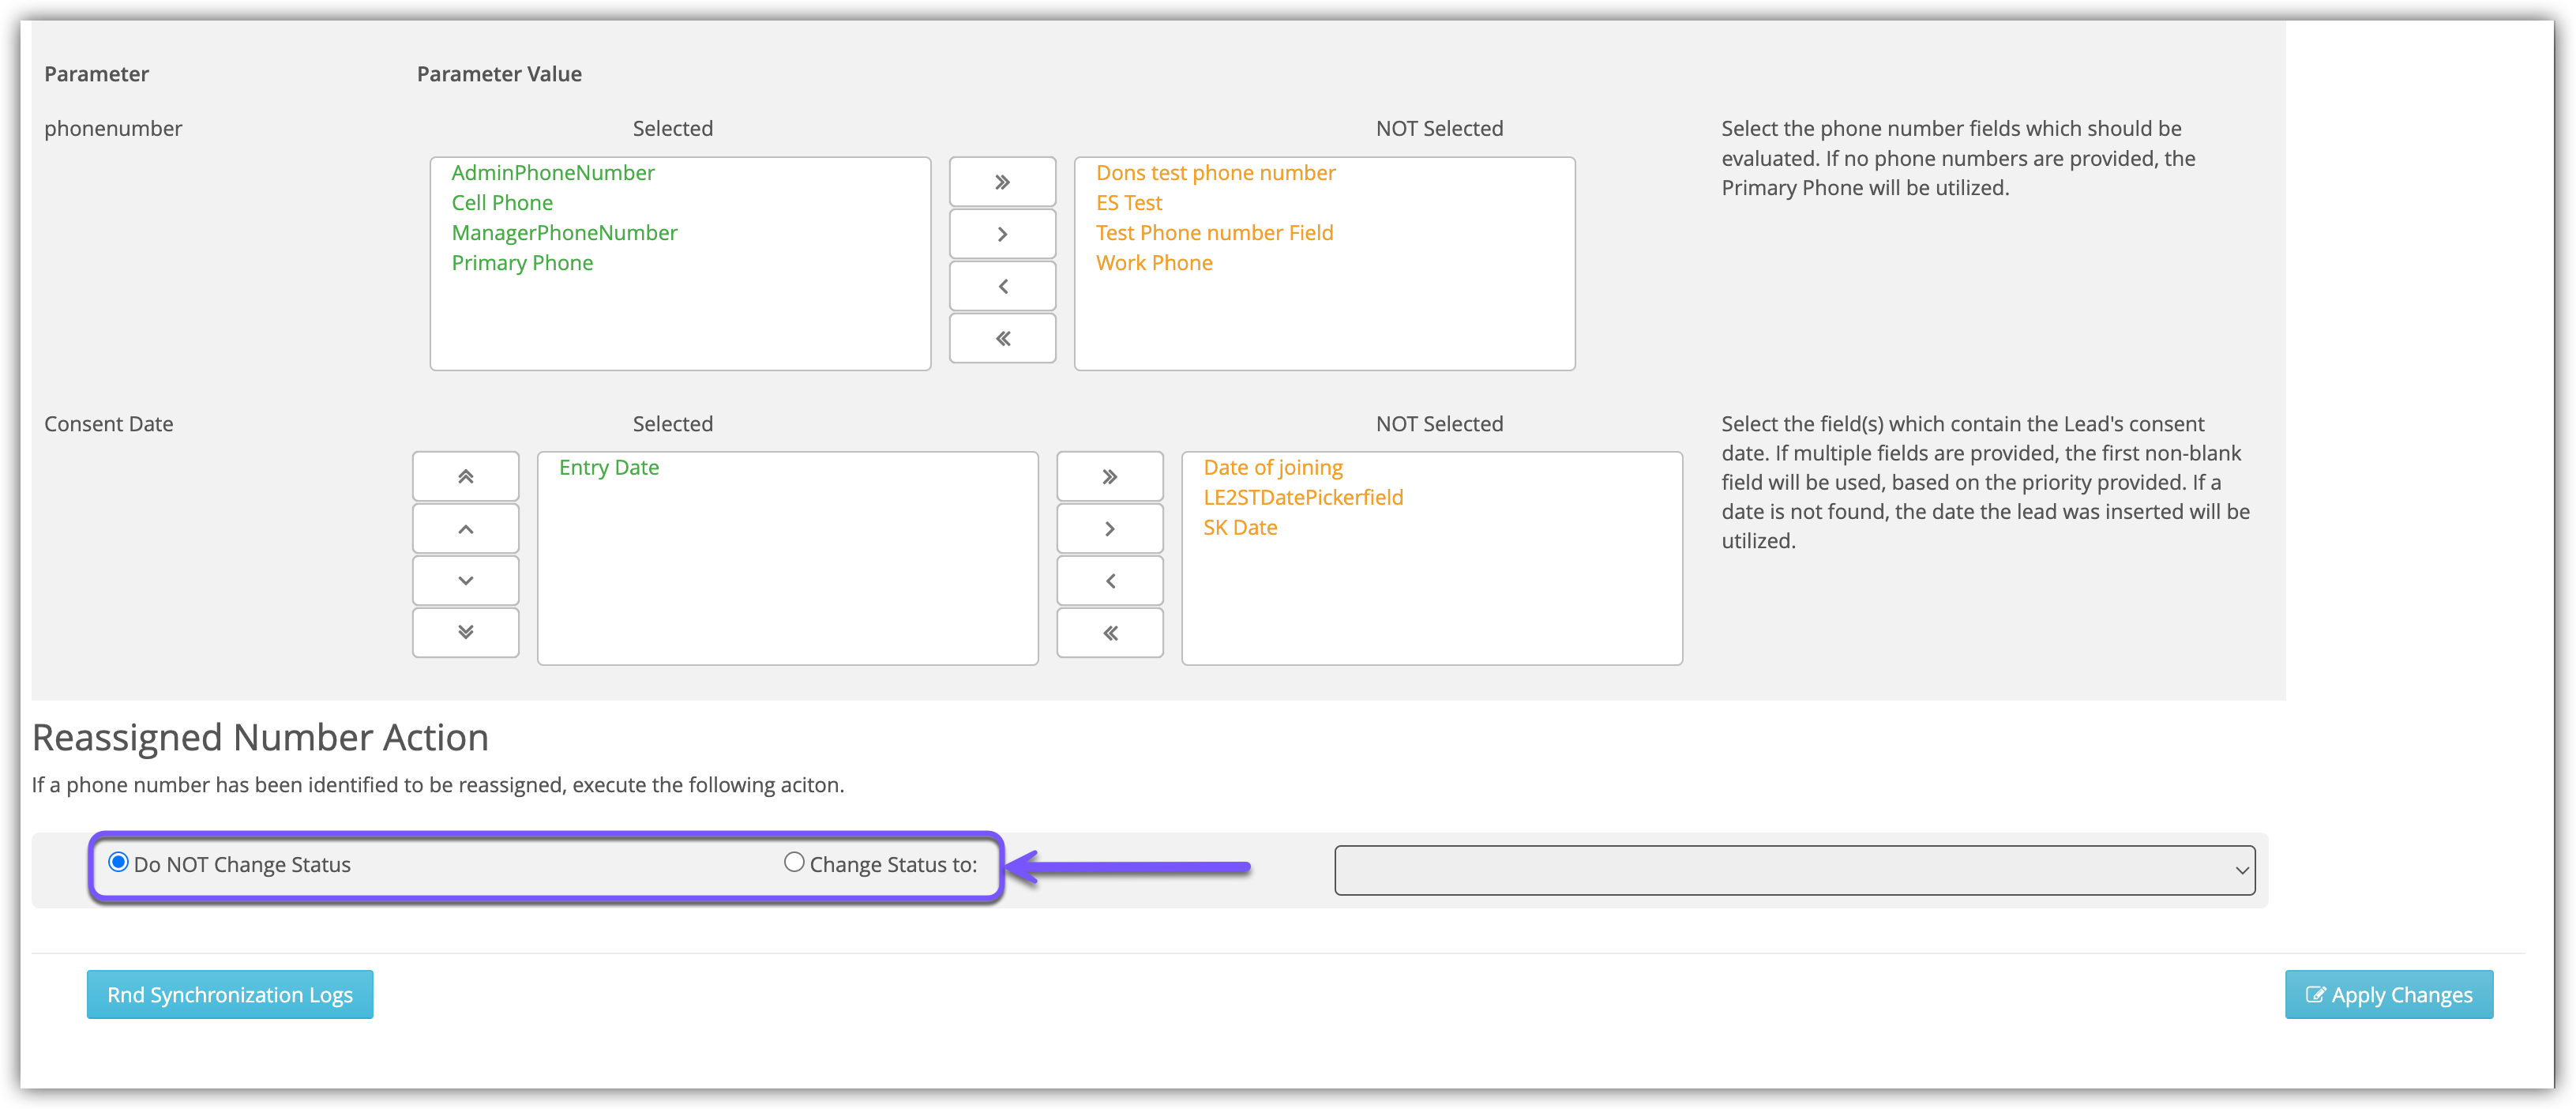Move Consent Date field to bottom priority
Viewport: 2576px width, 1109px height.
pos(465,633)
